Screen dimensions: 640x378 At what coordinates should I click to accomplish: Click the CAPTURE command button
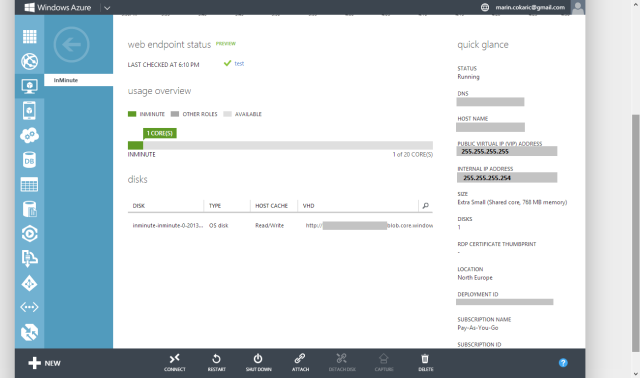click(384, 362)
